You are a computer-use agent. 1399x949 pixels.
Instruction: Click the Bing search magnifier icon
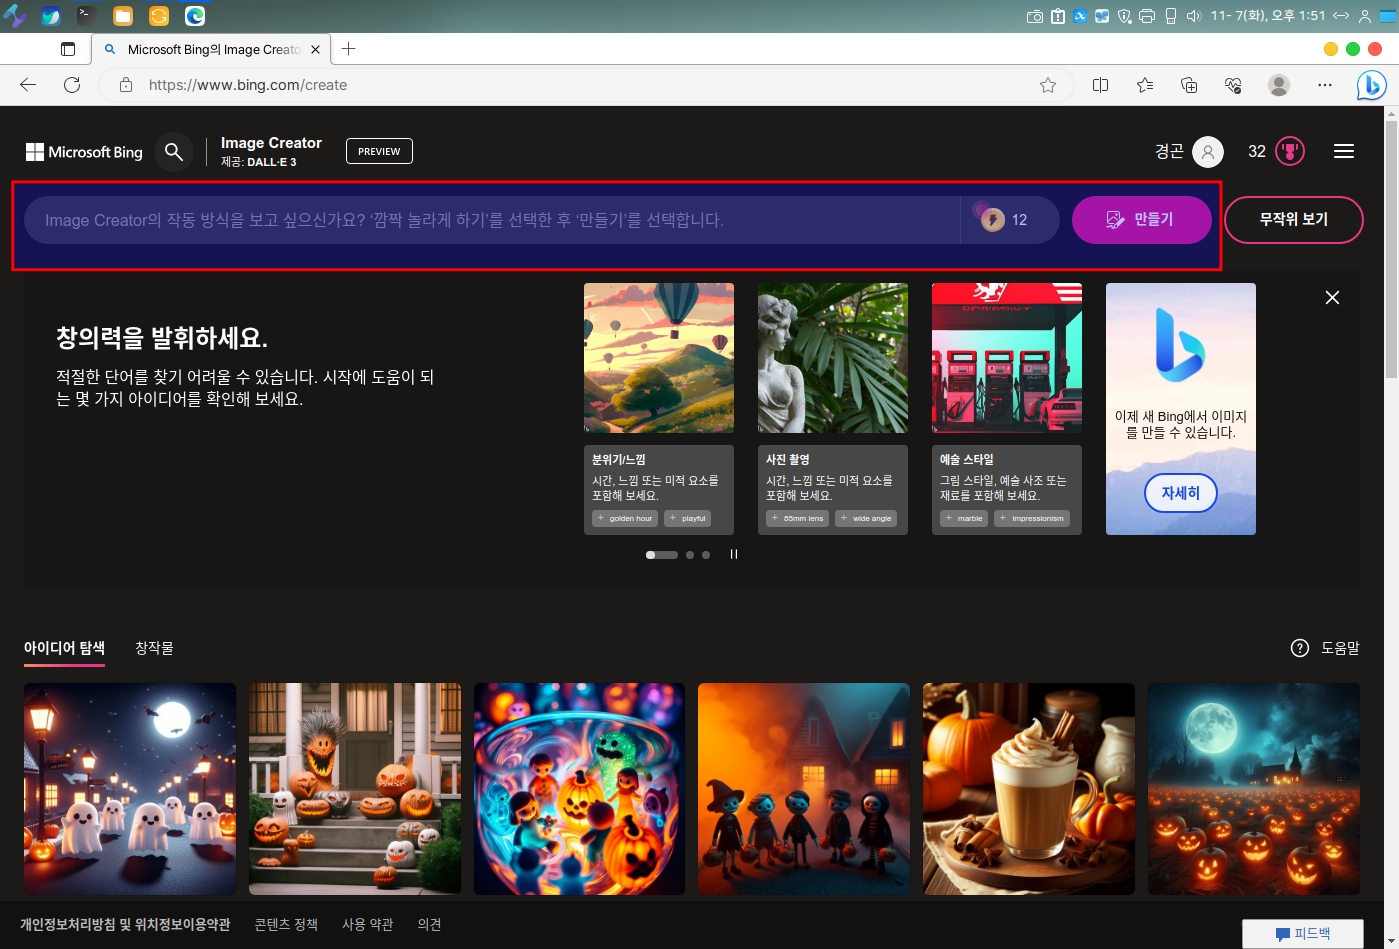coord(174,152)
